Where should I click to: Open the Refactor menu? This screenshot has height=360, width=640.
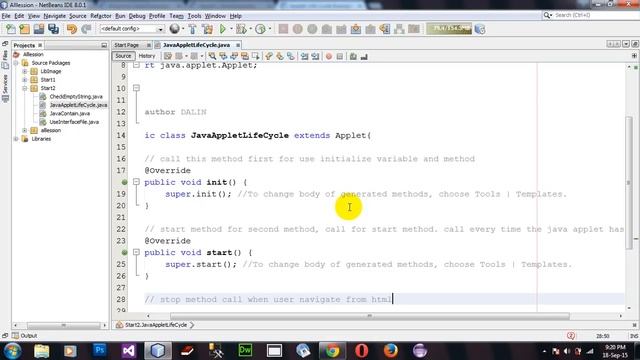click(101, 16)
